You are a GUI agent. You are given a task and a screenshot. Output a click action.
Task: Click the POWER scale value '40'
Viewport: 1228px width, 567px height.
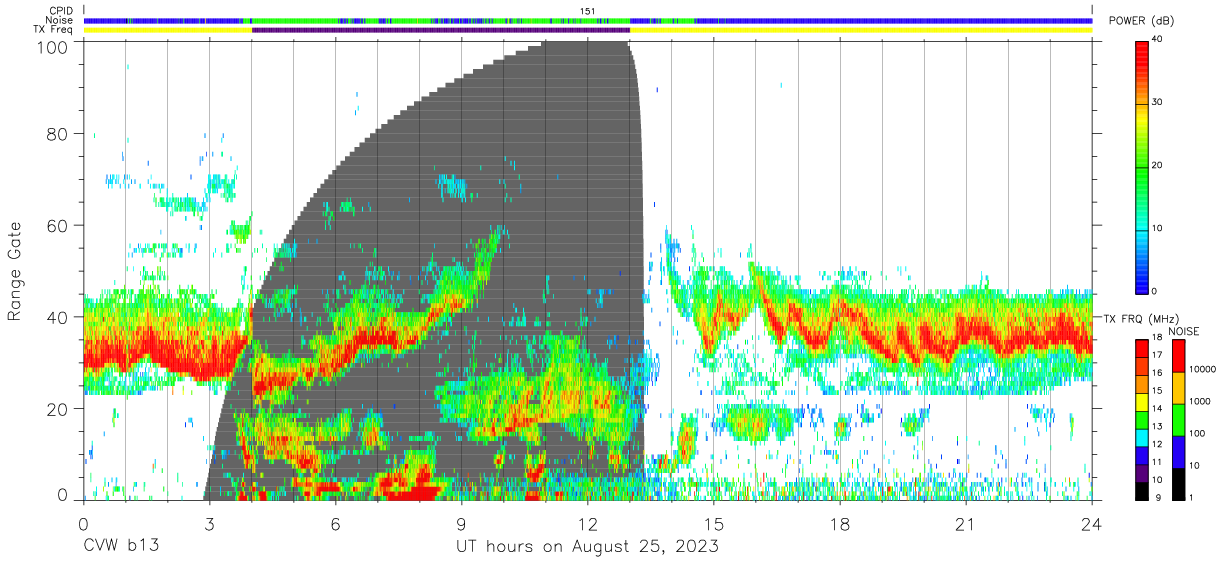tap(1159, 39)
